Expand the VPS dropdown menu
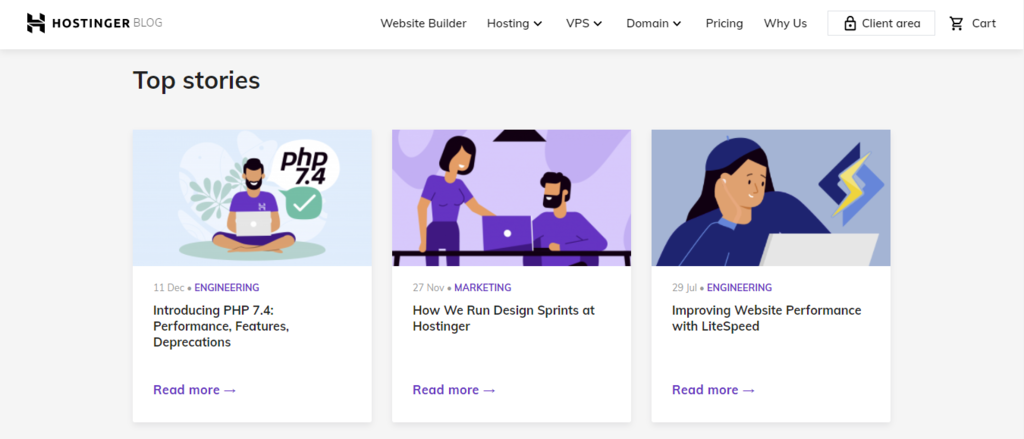 (584, 23)
